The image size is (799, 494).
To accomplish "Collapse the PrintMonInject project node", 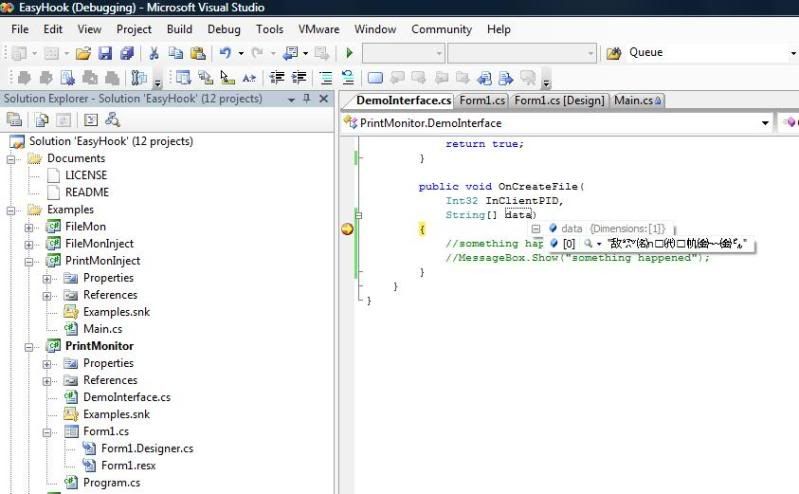I will tap(29, 262).
